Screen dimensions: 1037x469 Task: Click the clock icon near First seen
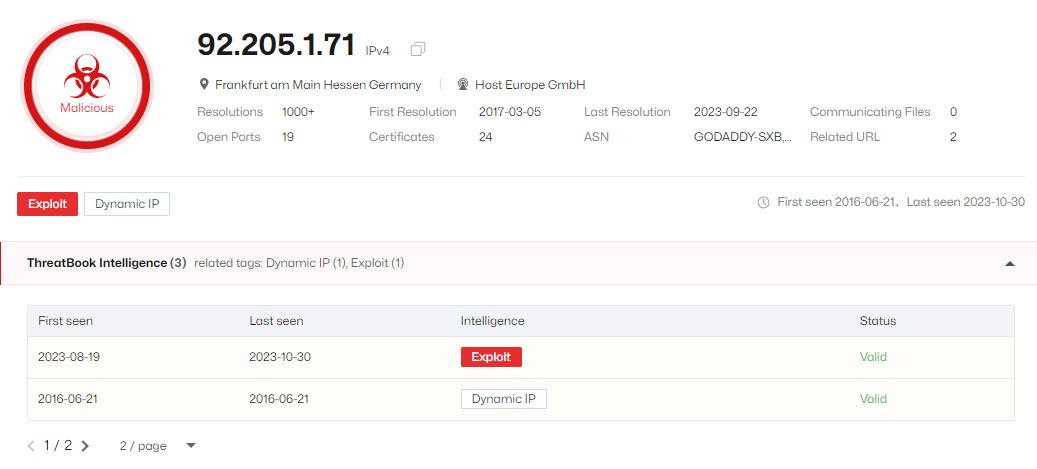click(763, 202)
